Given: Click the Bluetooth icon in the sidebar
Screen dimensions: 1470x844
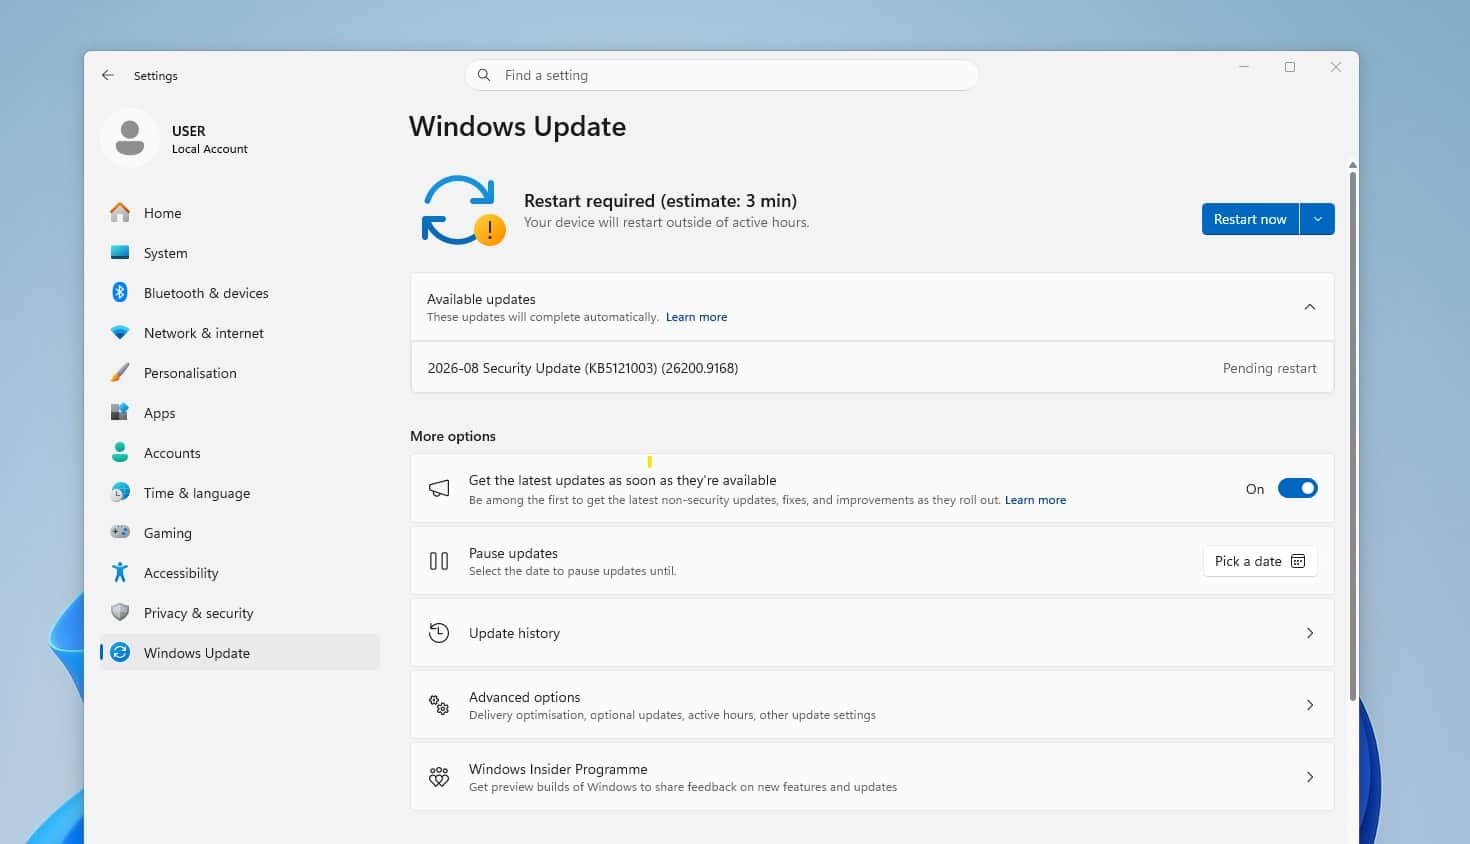Looking at the screenshot, I should point(120,292).
